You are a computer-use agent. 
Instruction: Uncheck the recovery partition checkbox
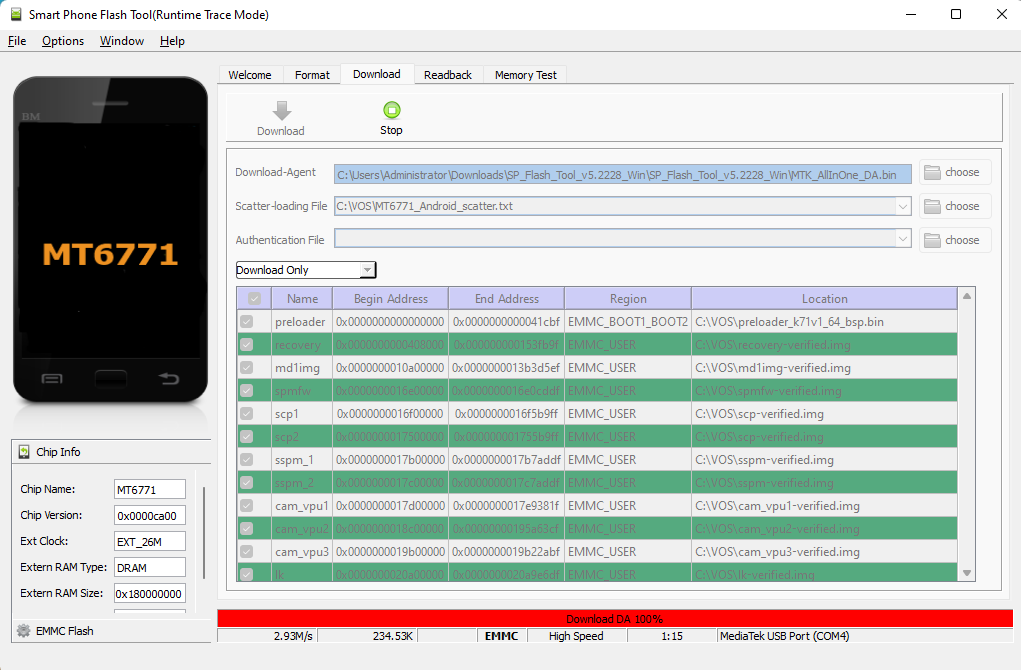point(246,345)
